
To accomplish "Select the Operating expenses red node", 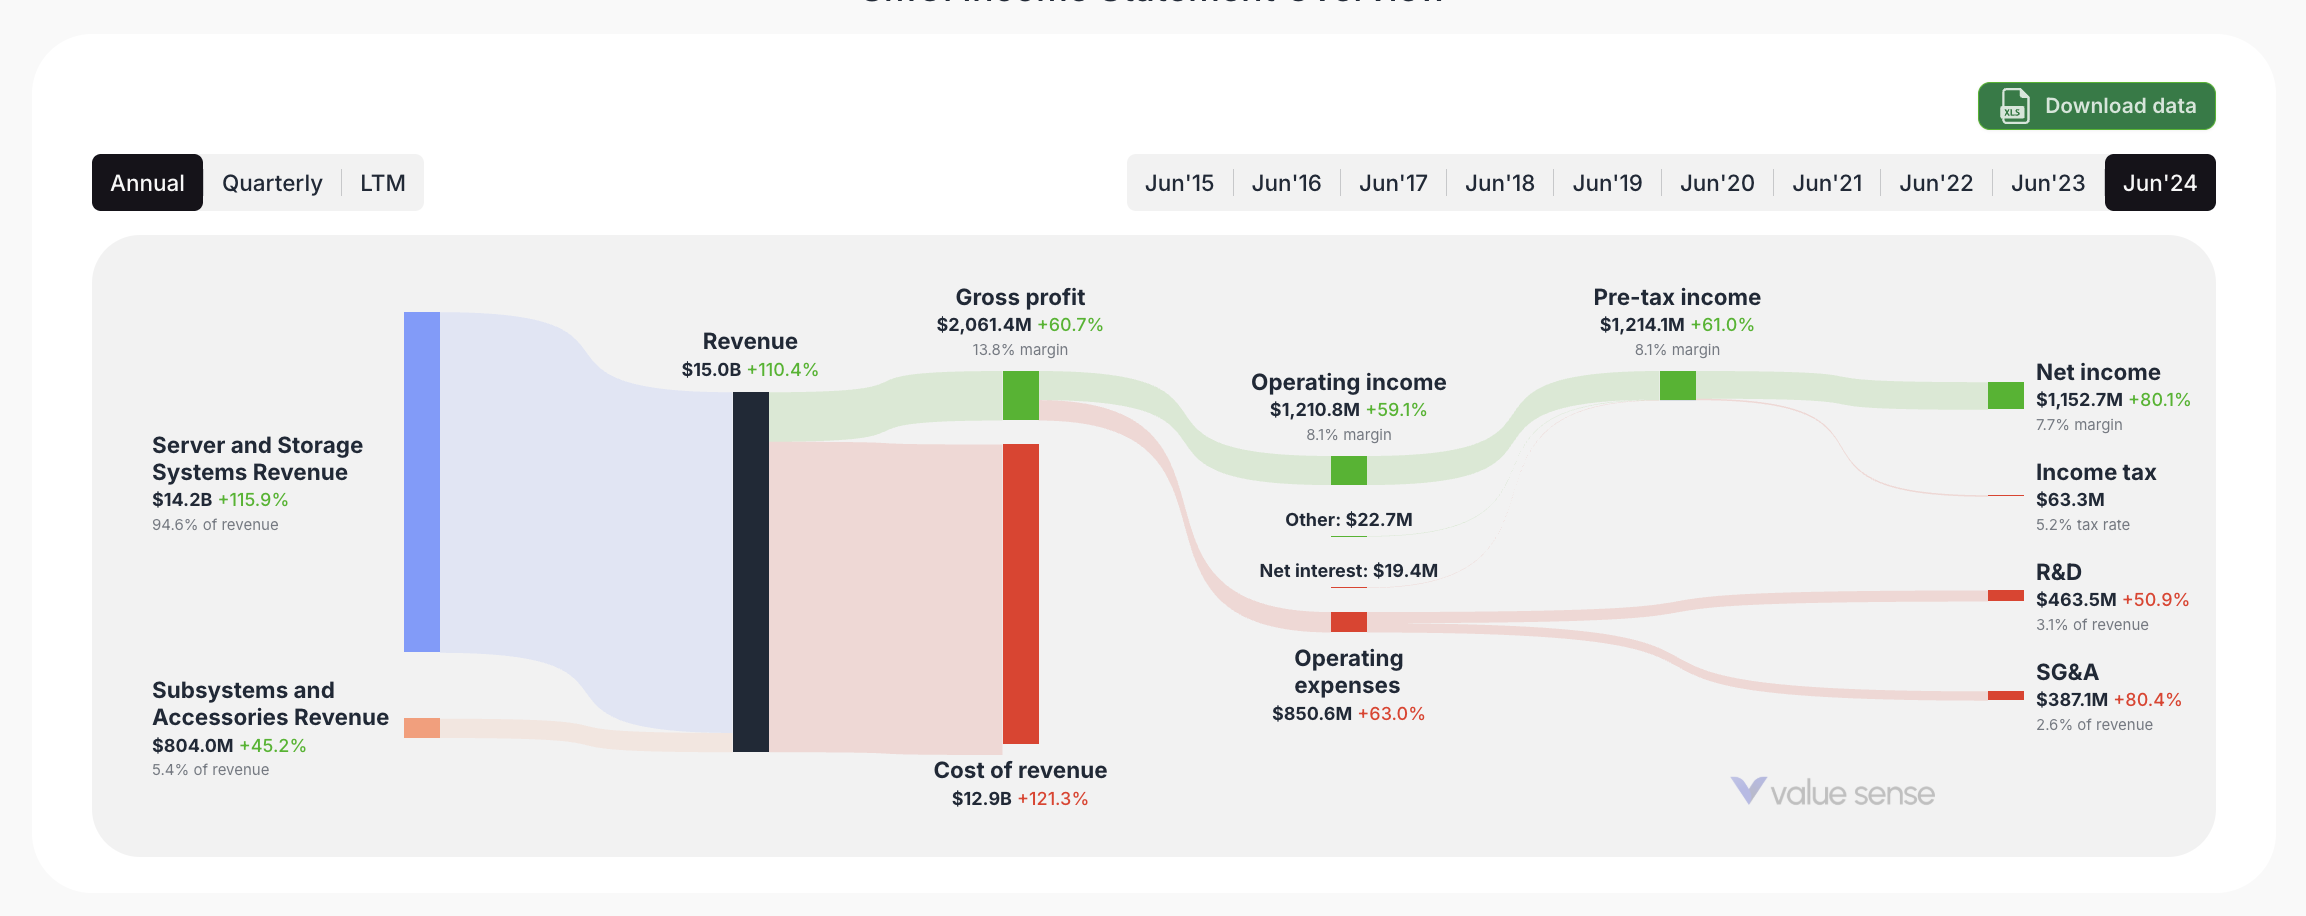I will coord(1347,621).
